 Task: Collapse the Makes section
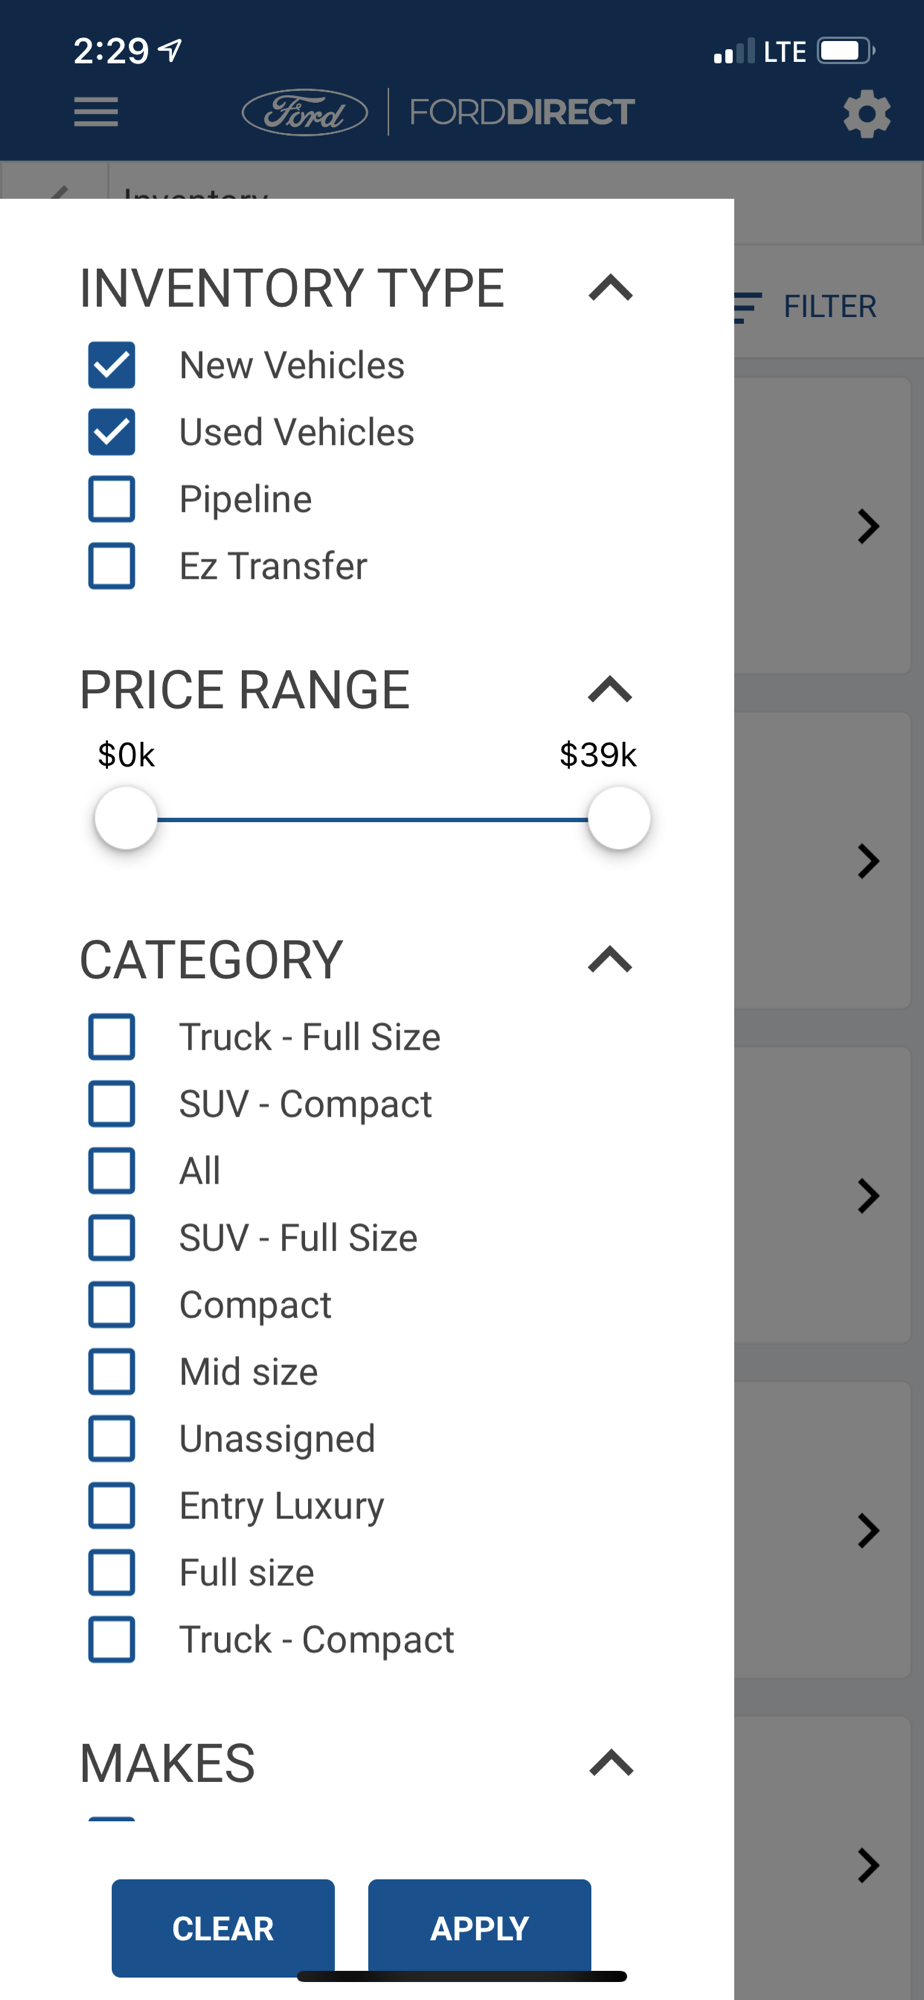click(611, 1763)
